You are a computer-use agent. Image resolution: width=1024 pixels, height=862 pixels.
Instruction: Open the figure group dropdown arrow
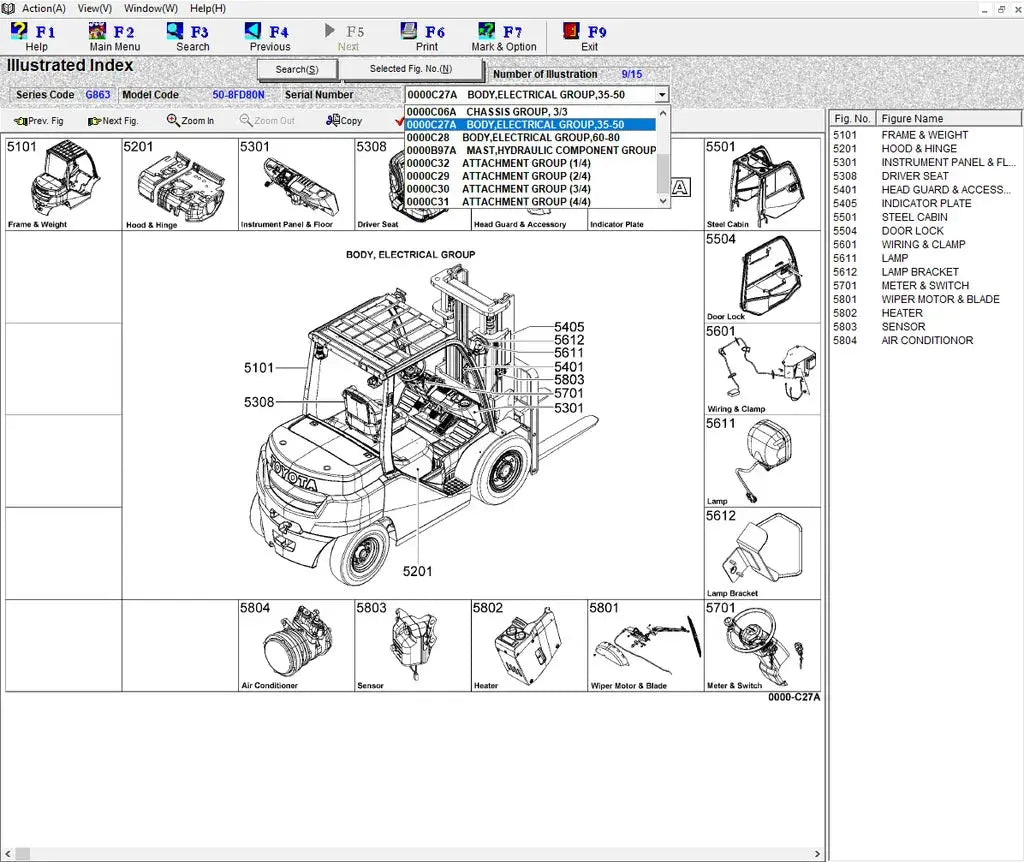tap(661, 94)
